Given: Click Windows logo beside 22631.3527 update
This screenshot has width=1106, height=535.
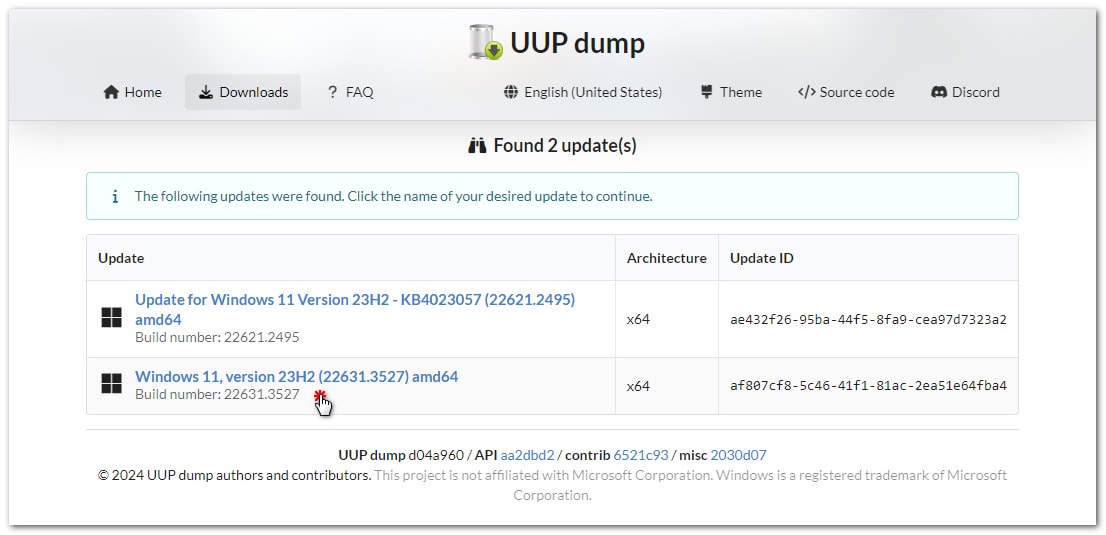Looking at the screenshot, I should tap(111, 384).
